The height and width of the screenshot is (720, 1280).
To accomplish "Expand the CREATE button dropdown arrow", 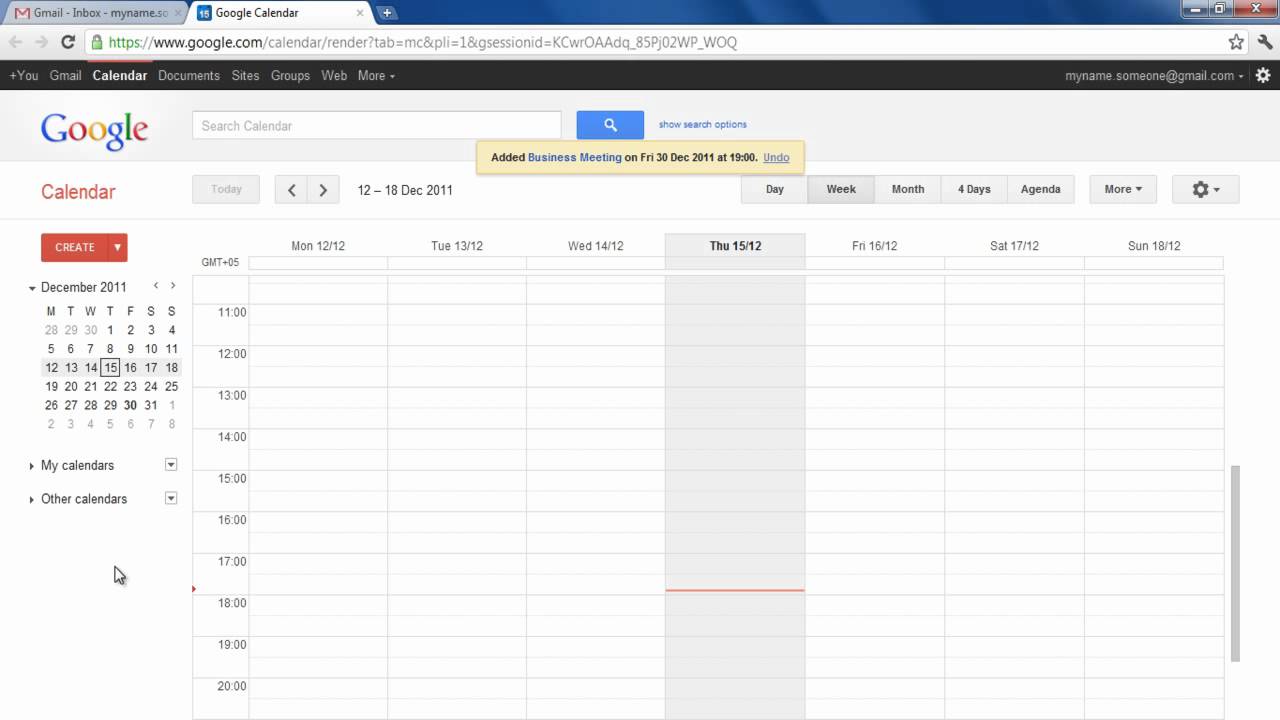I will tap(115, 247).
